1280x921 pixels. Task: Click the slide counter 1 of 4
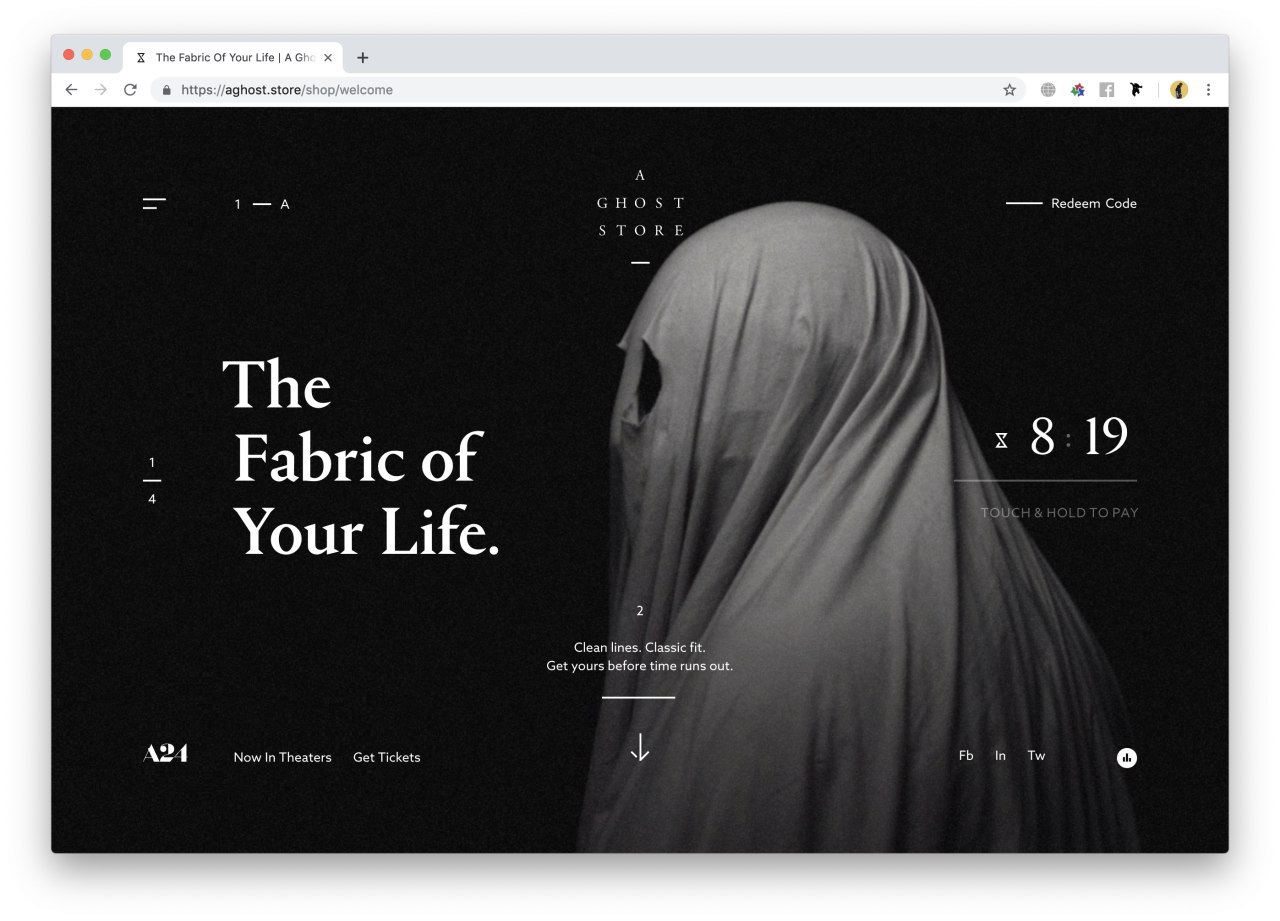pyautogui.click(x=152, y=480)
